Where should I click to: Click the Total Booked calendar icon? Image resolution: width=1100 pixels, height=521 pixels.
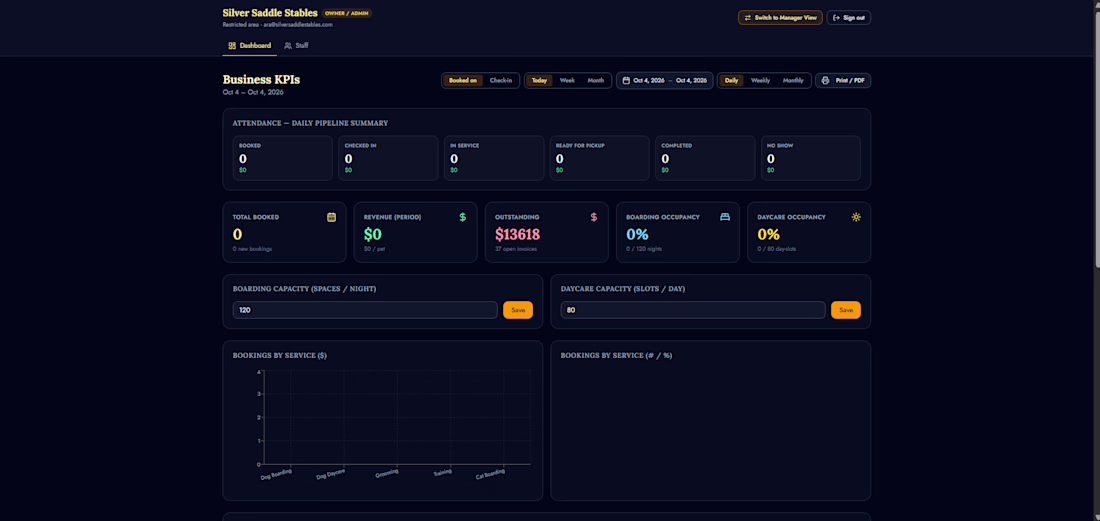coord(332,217)
